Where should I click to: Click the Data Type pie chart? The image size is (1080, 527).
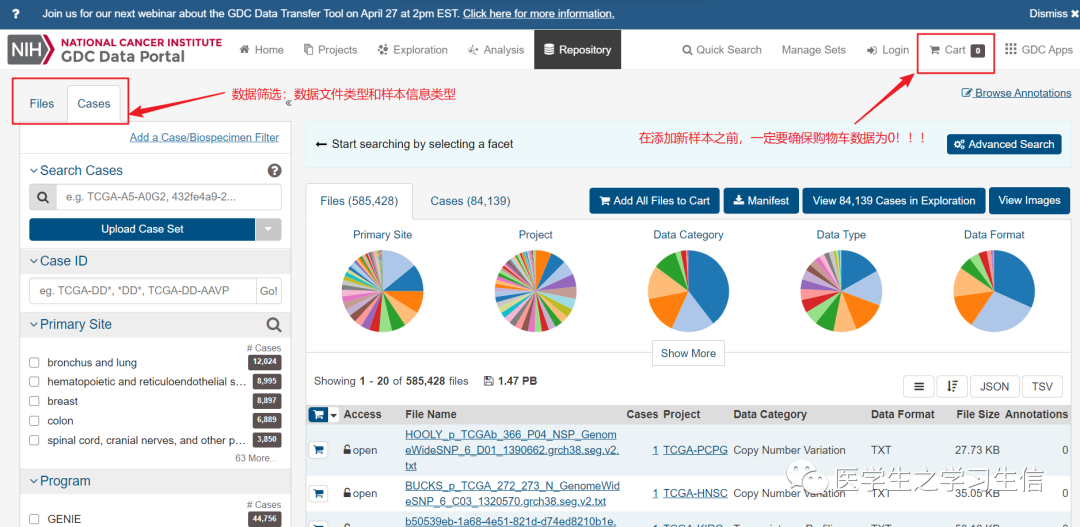coord(841,291)
